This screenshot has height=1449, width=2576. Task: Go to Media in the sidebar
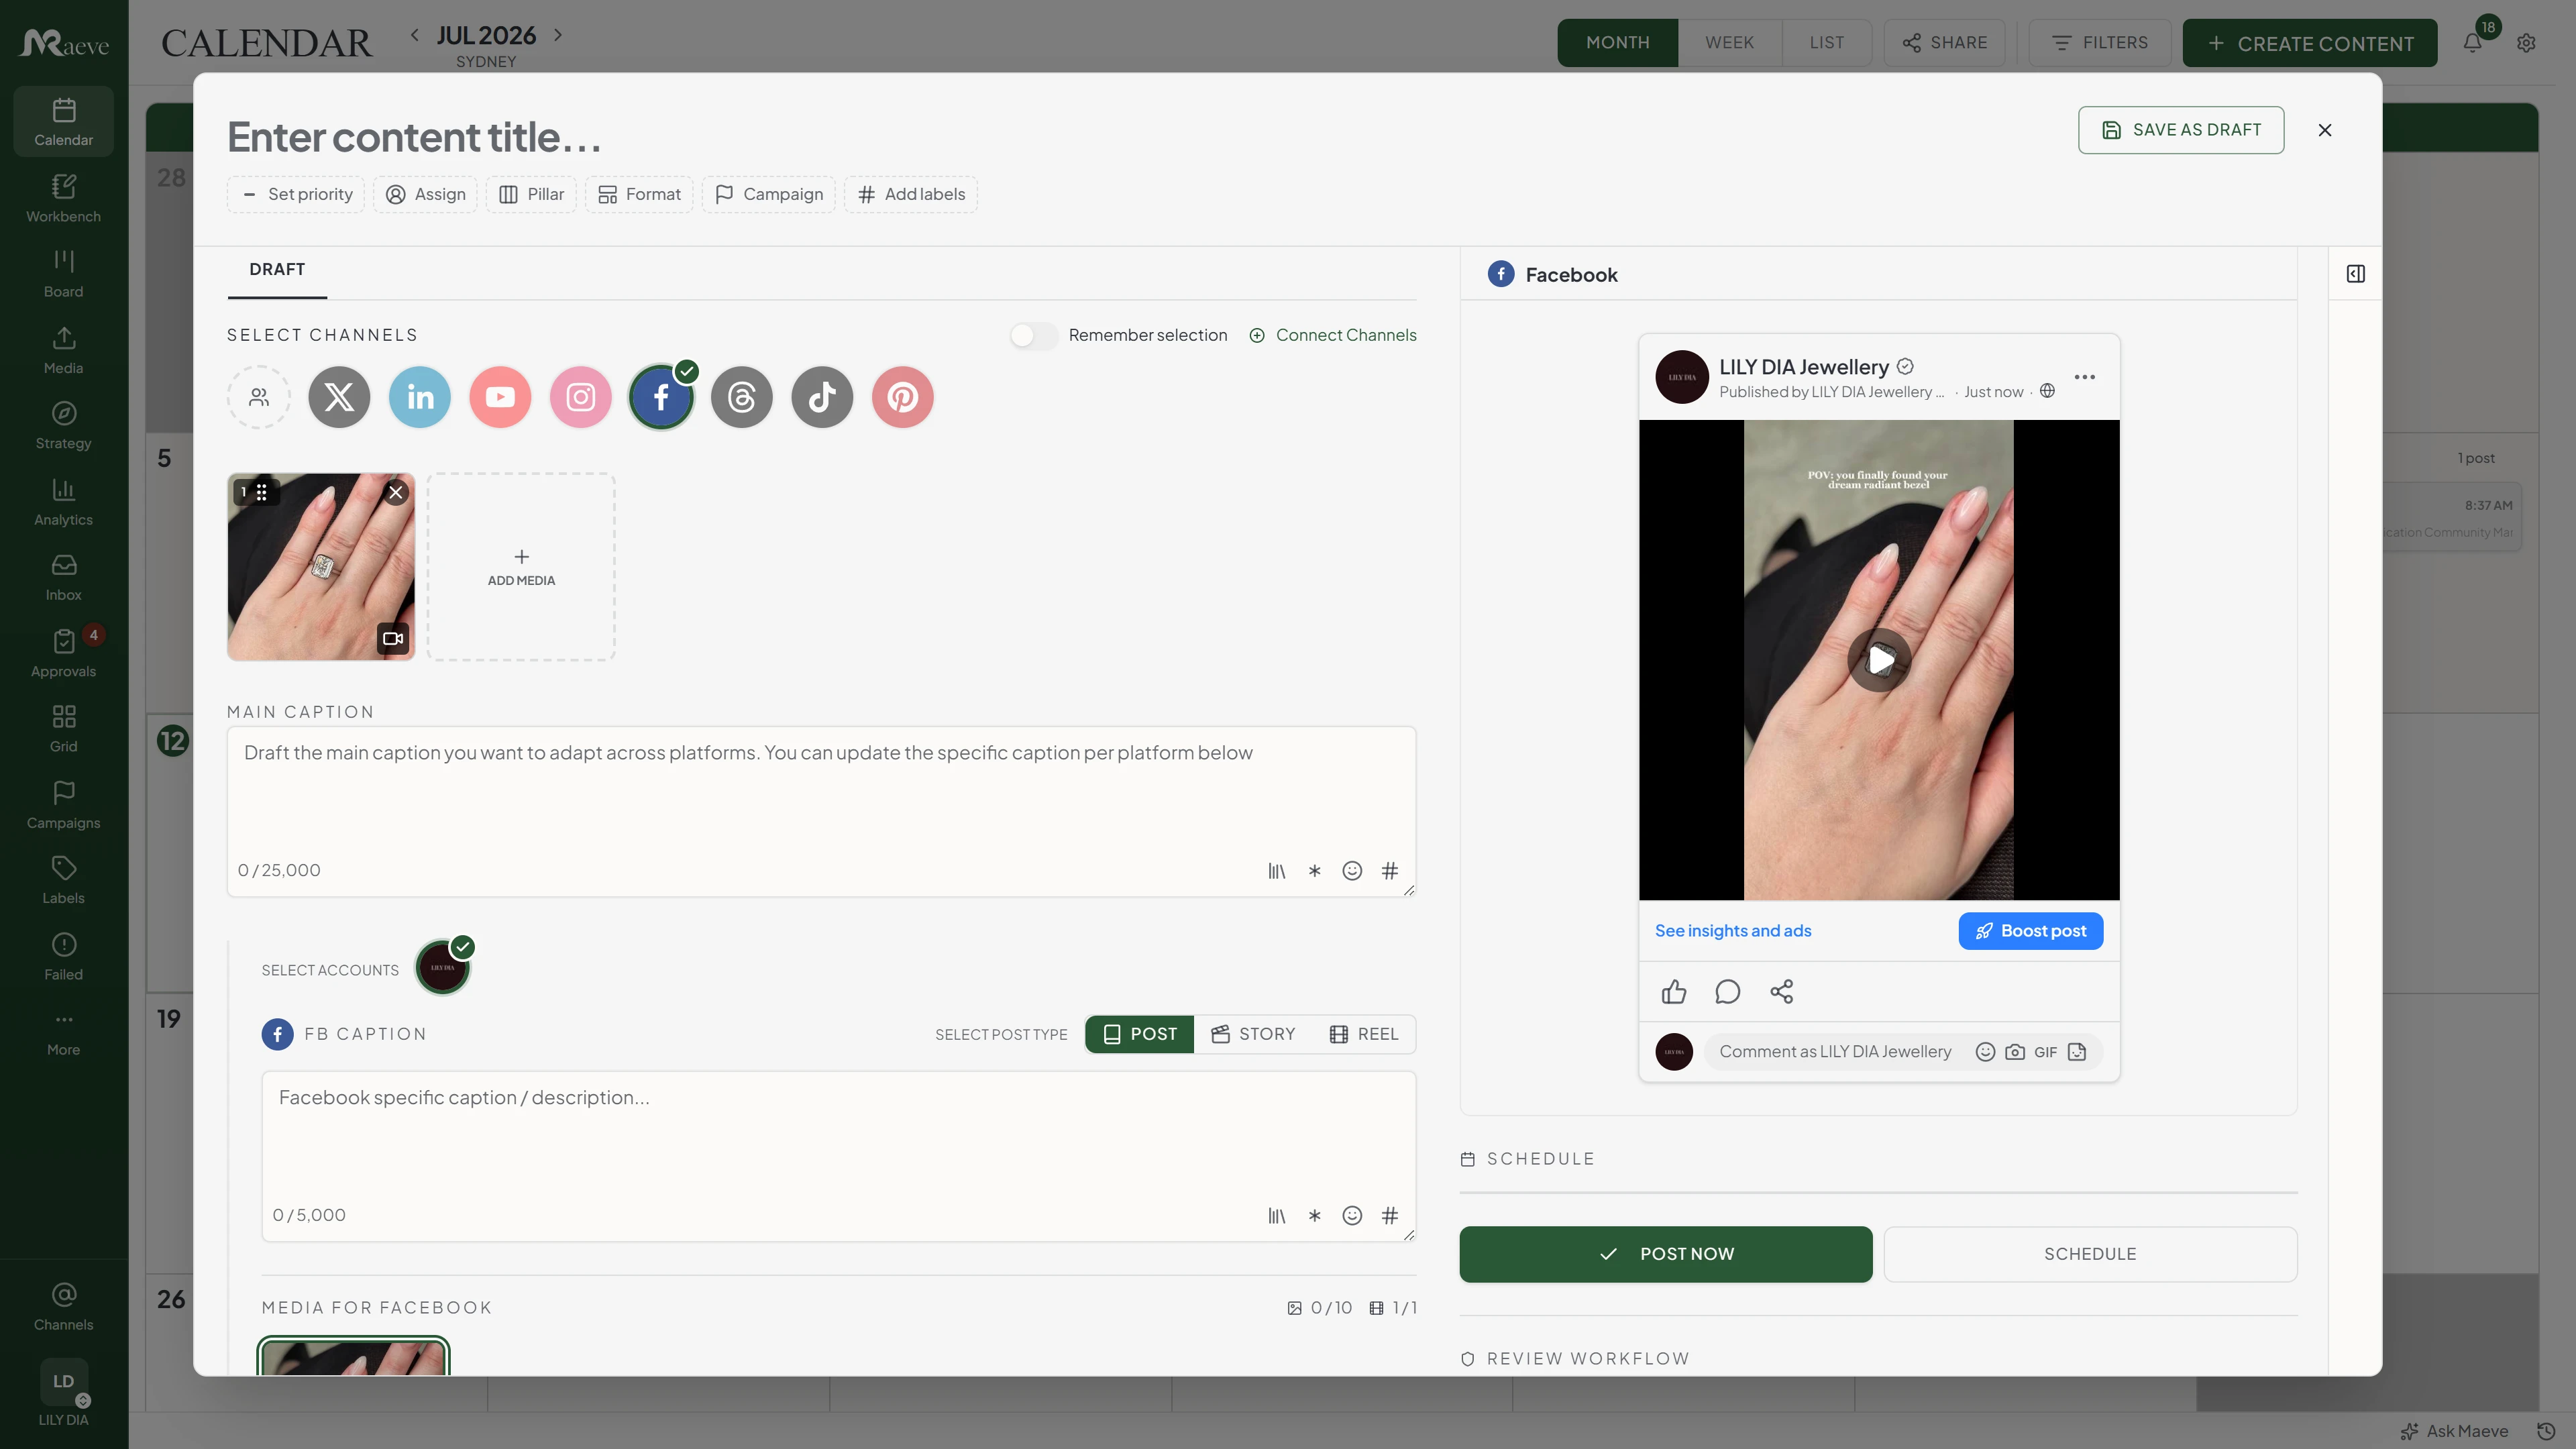63,350
